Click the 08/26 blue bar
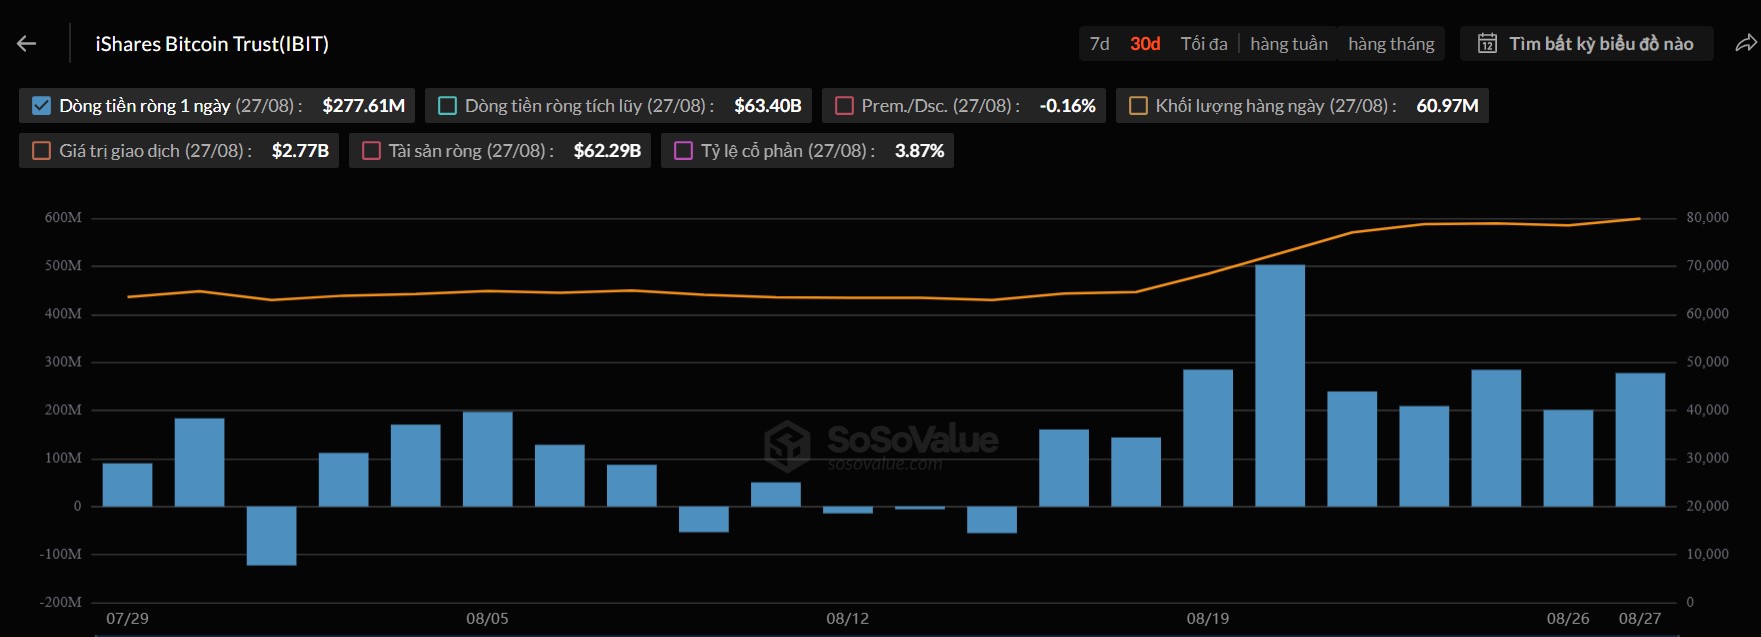The image size is (1761, 637). pos(1568,458)
